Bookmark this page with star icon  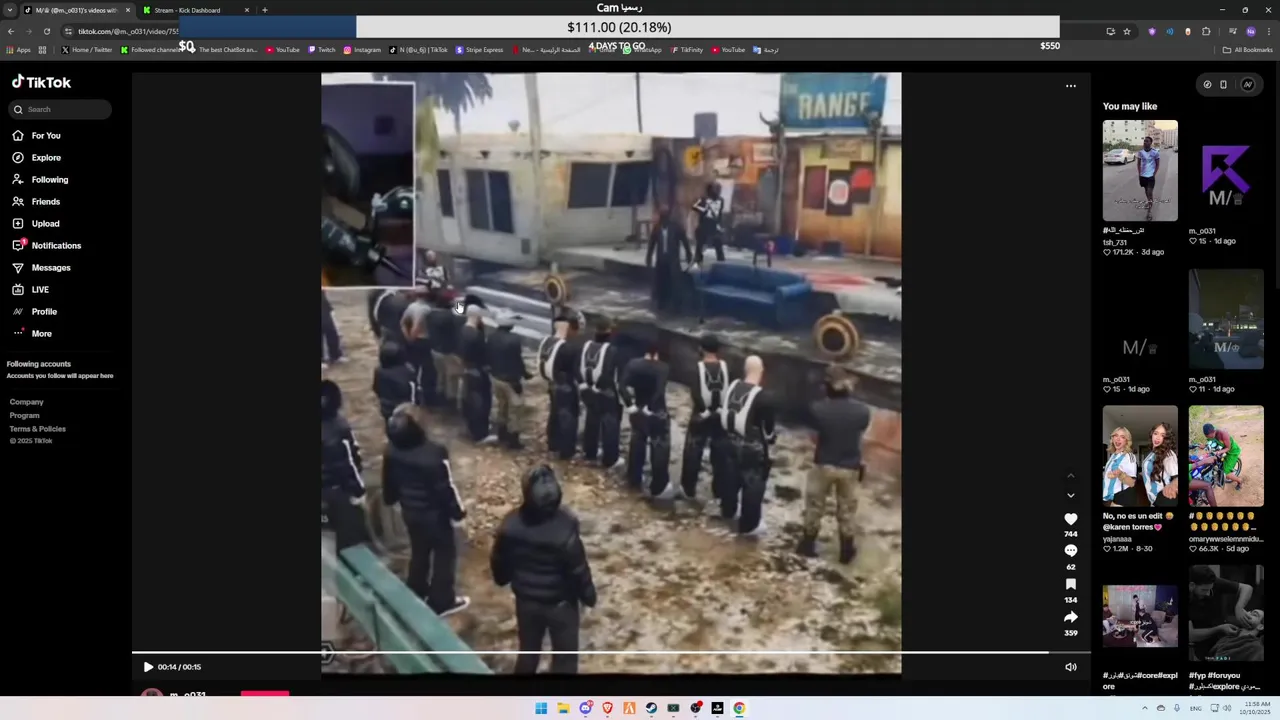[x=1127, y=31]
